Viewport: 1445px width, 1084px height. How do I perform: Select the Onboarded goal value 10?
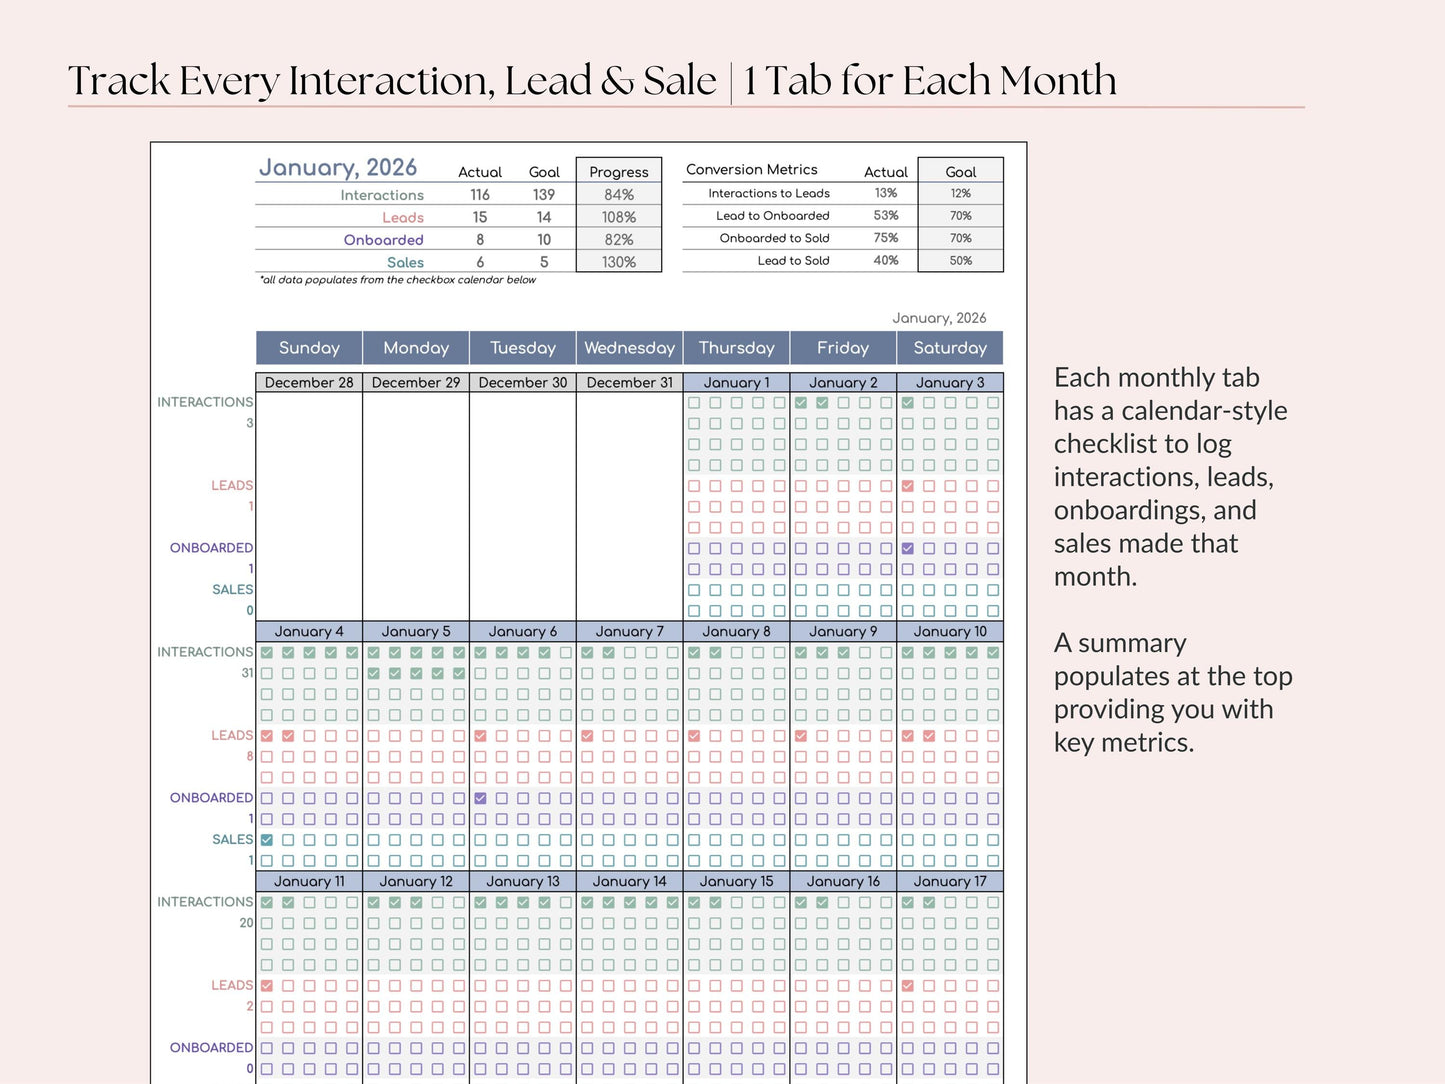(544, 240)
